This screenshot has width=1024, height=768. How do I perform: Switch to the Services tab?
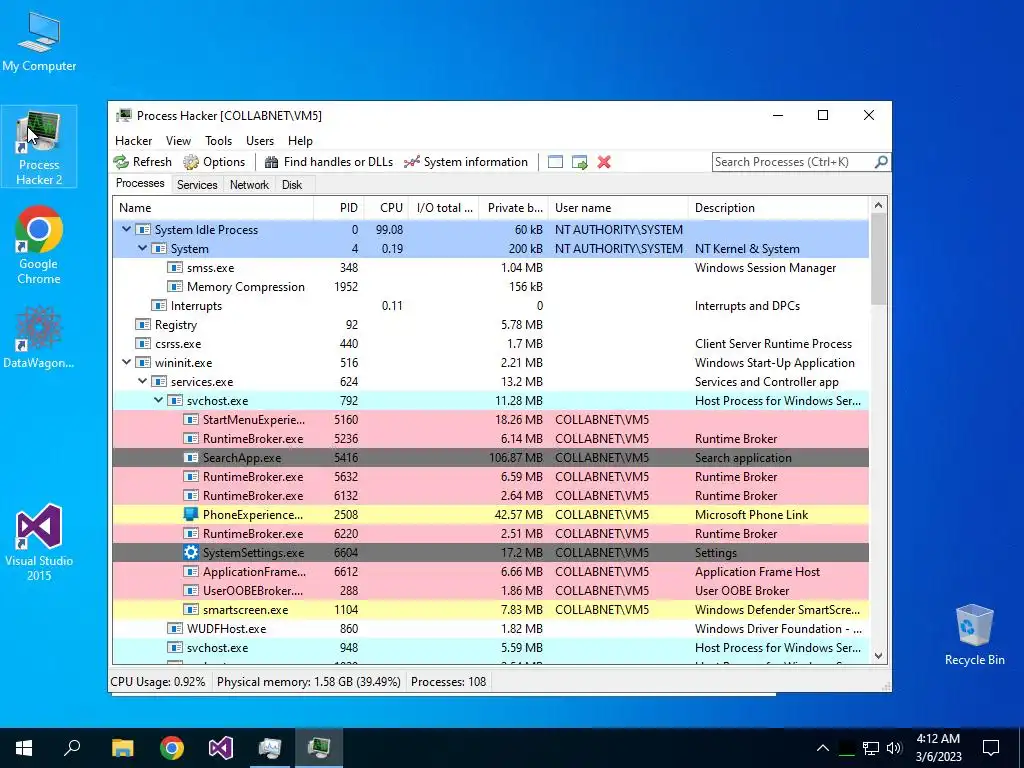197,185
